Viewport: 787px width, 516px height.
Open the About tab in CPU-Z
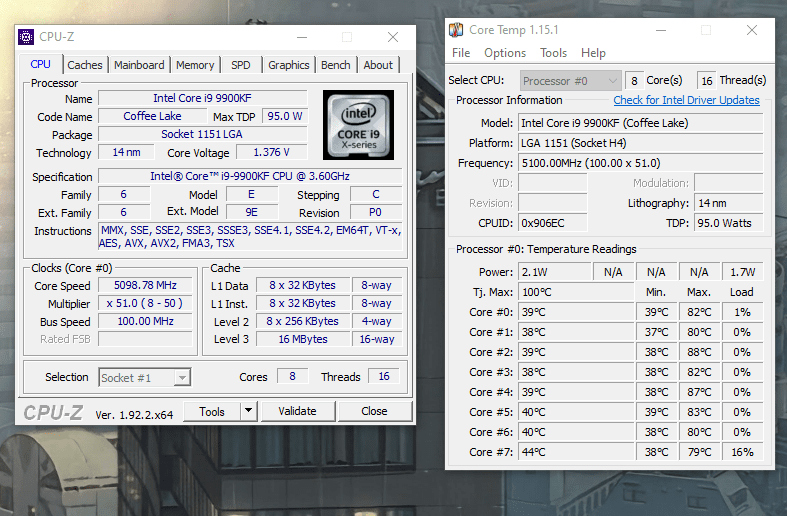tap(378, 65)
